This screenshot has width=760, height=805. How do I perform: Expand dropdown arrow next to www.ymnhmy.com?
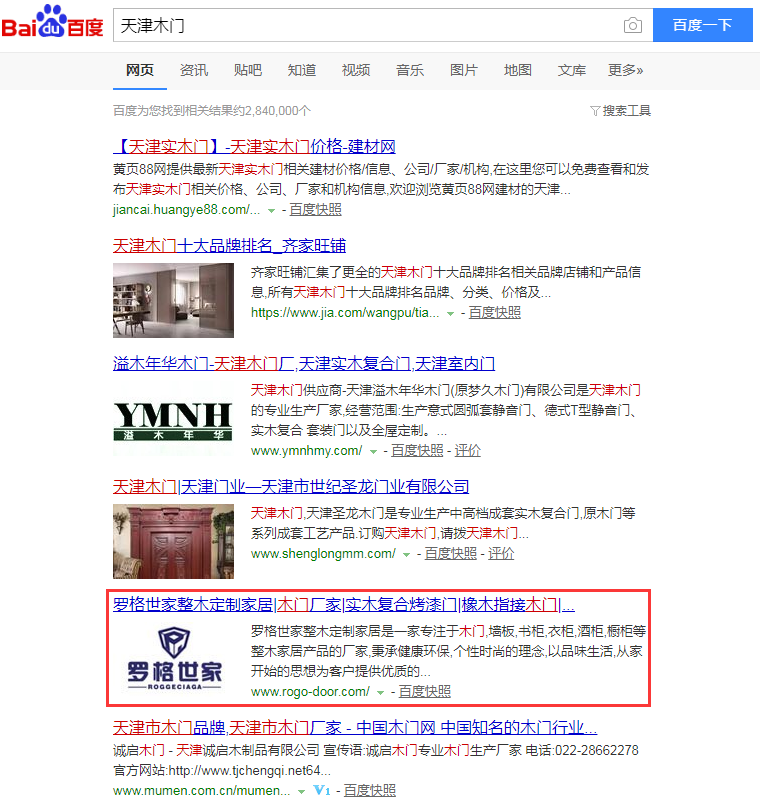(x=373, y=452)
